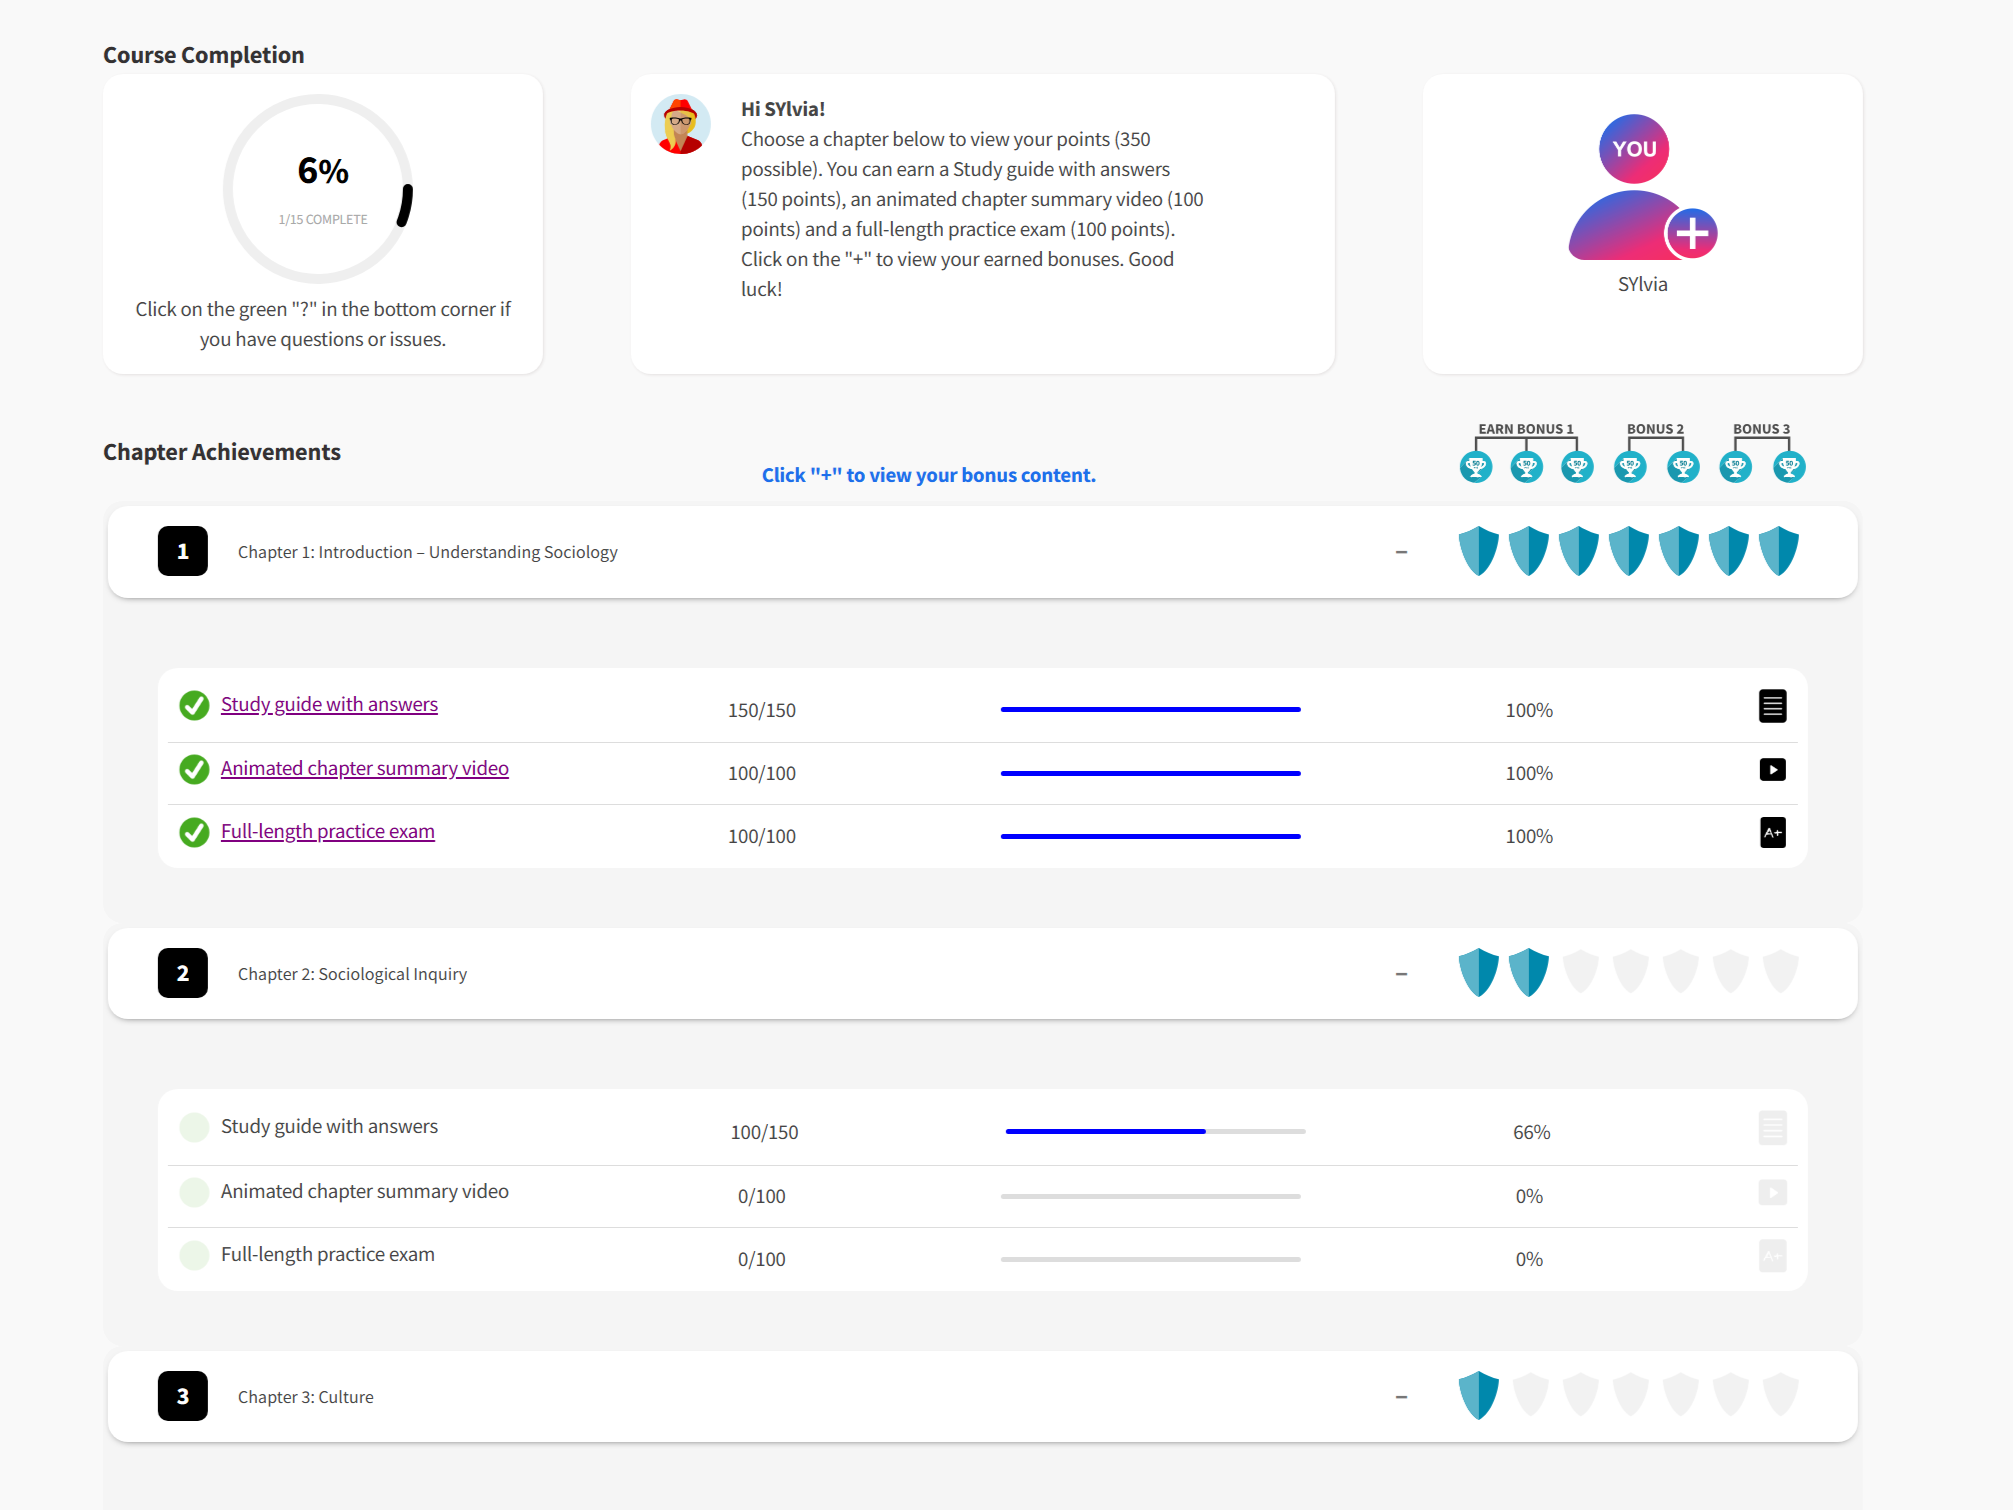
Task: Open Chapter 1 Full-length practice exam link
Action: click(x=328, y=831)
